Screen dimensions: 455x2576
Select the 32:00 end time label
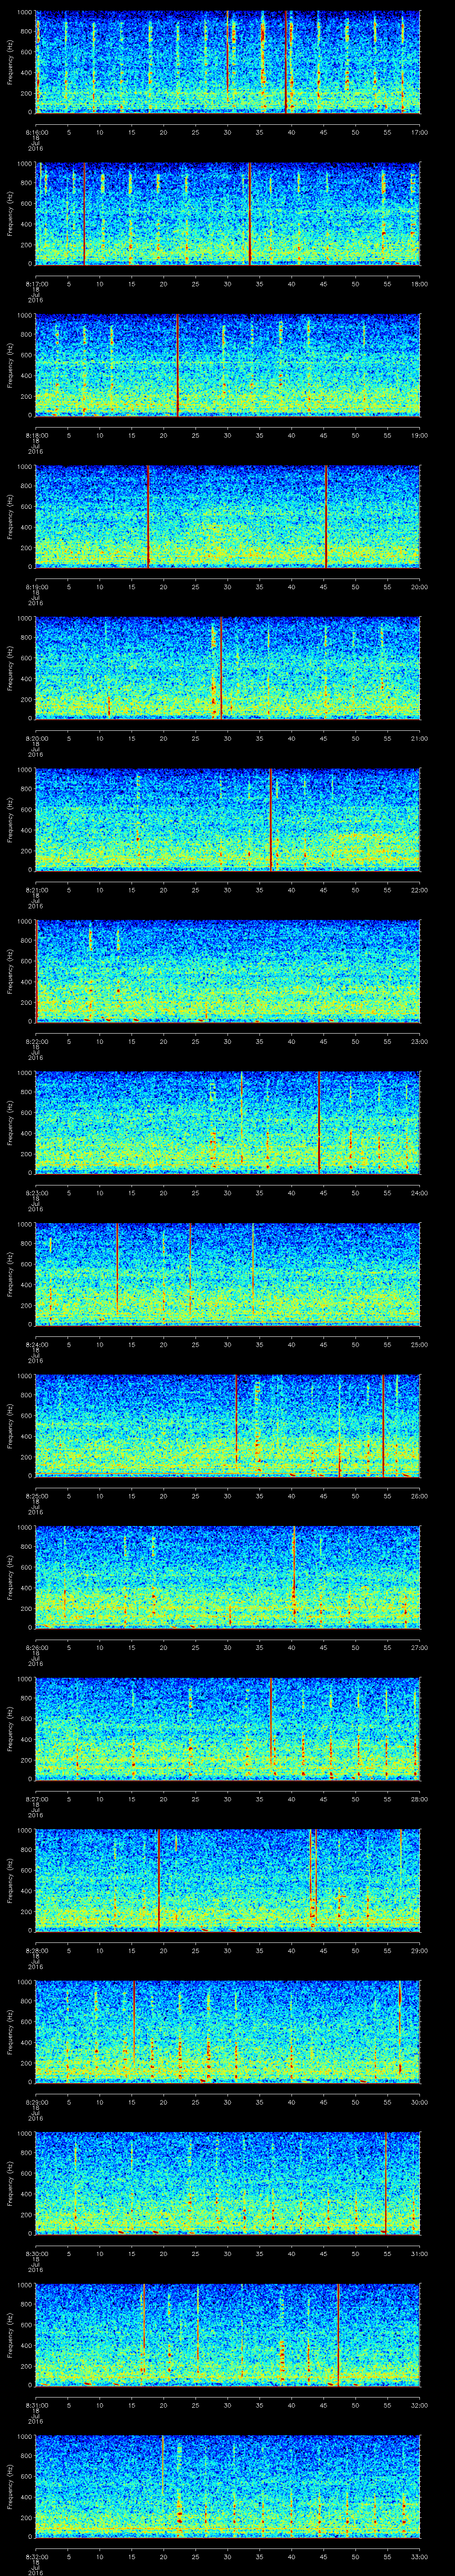419,2404
